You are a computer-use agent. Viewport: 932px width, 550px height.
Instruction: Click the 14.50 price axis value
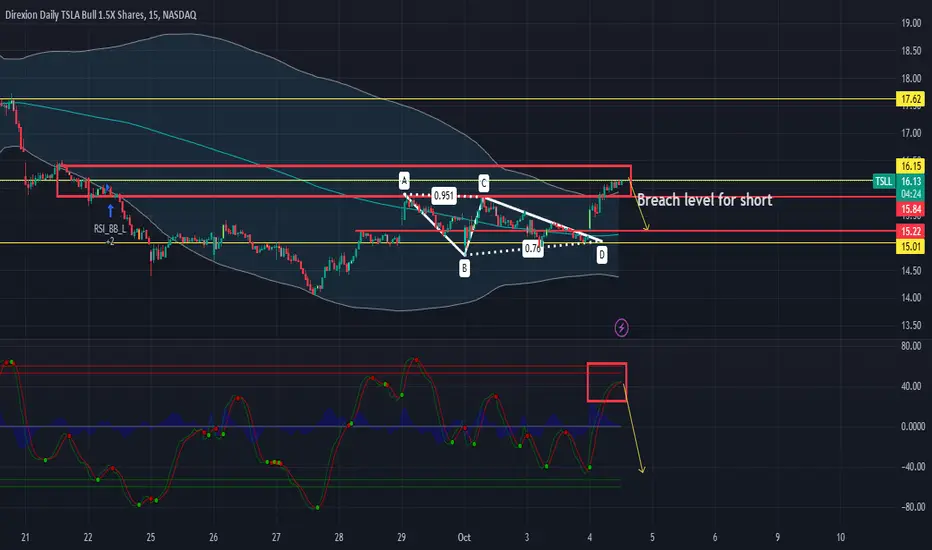point(911,271)
